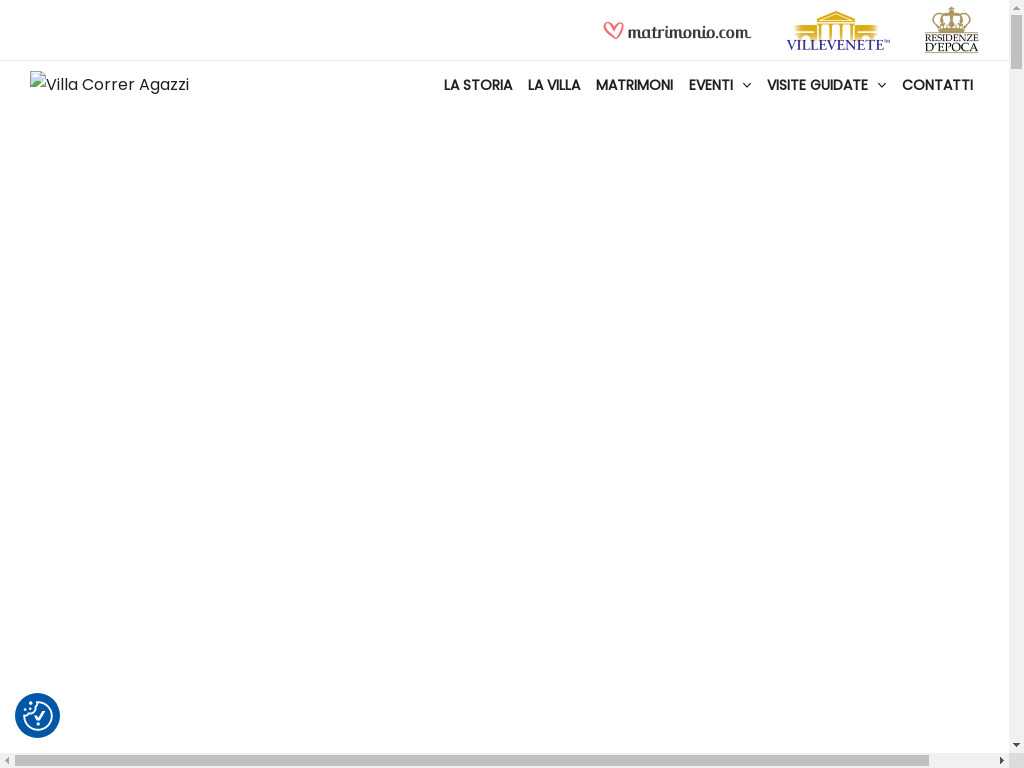1024x768 pixels.
Task: Click the vertical scrollbar thumb
Action: 1016,42
